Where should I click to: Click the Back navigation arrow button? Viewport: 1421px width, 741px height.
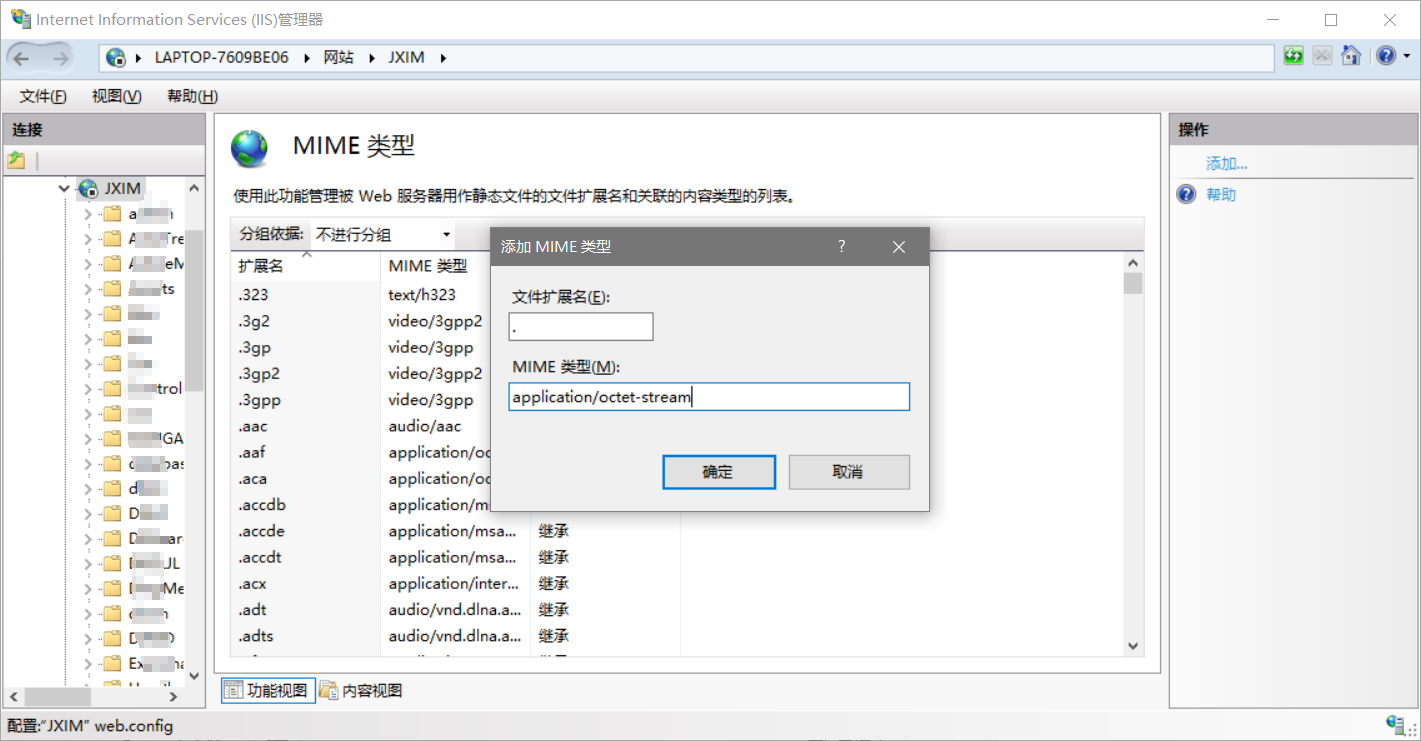point(21,58)
